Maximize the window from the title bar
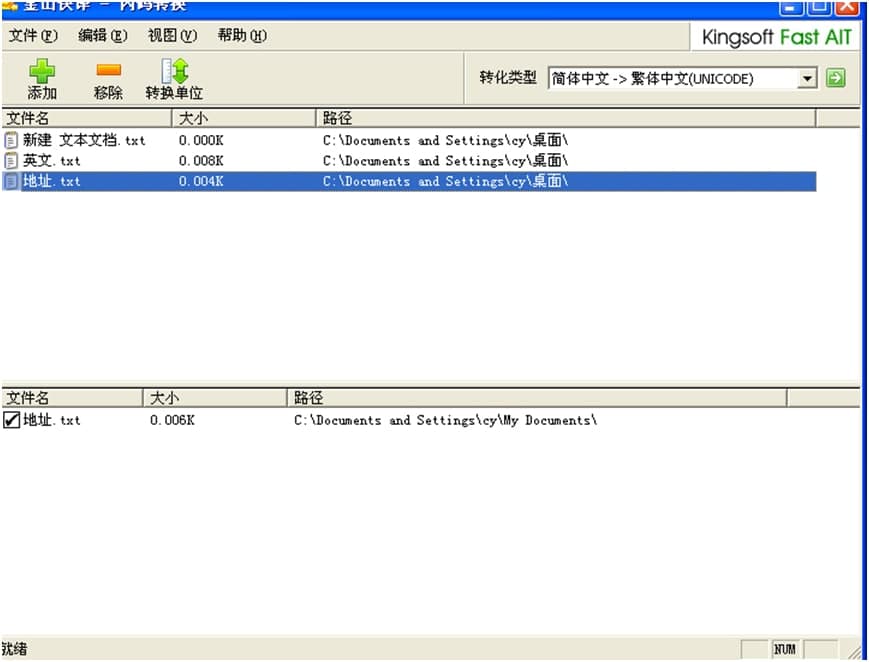This screenshot has height=662, width=869. click(x=819, y=7)
